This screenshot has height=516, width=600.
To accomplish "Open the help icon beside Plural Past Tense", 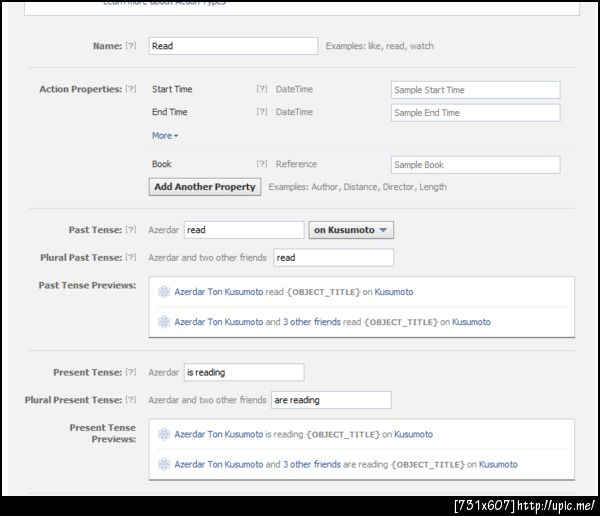I will pos(131,257).
